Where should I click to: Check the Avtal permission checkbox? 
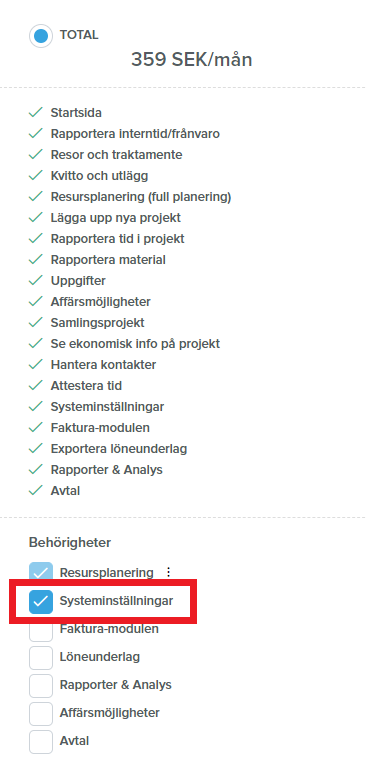pos(41,741)
